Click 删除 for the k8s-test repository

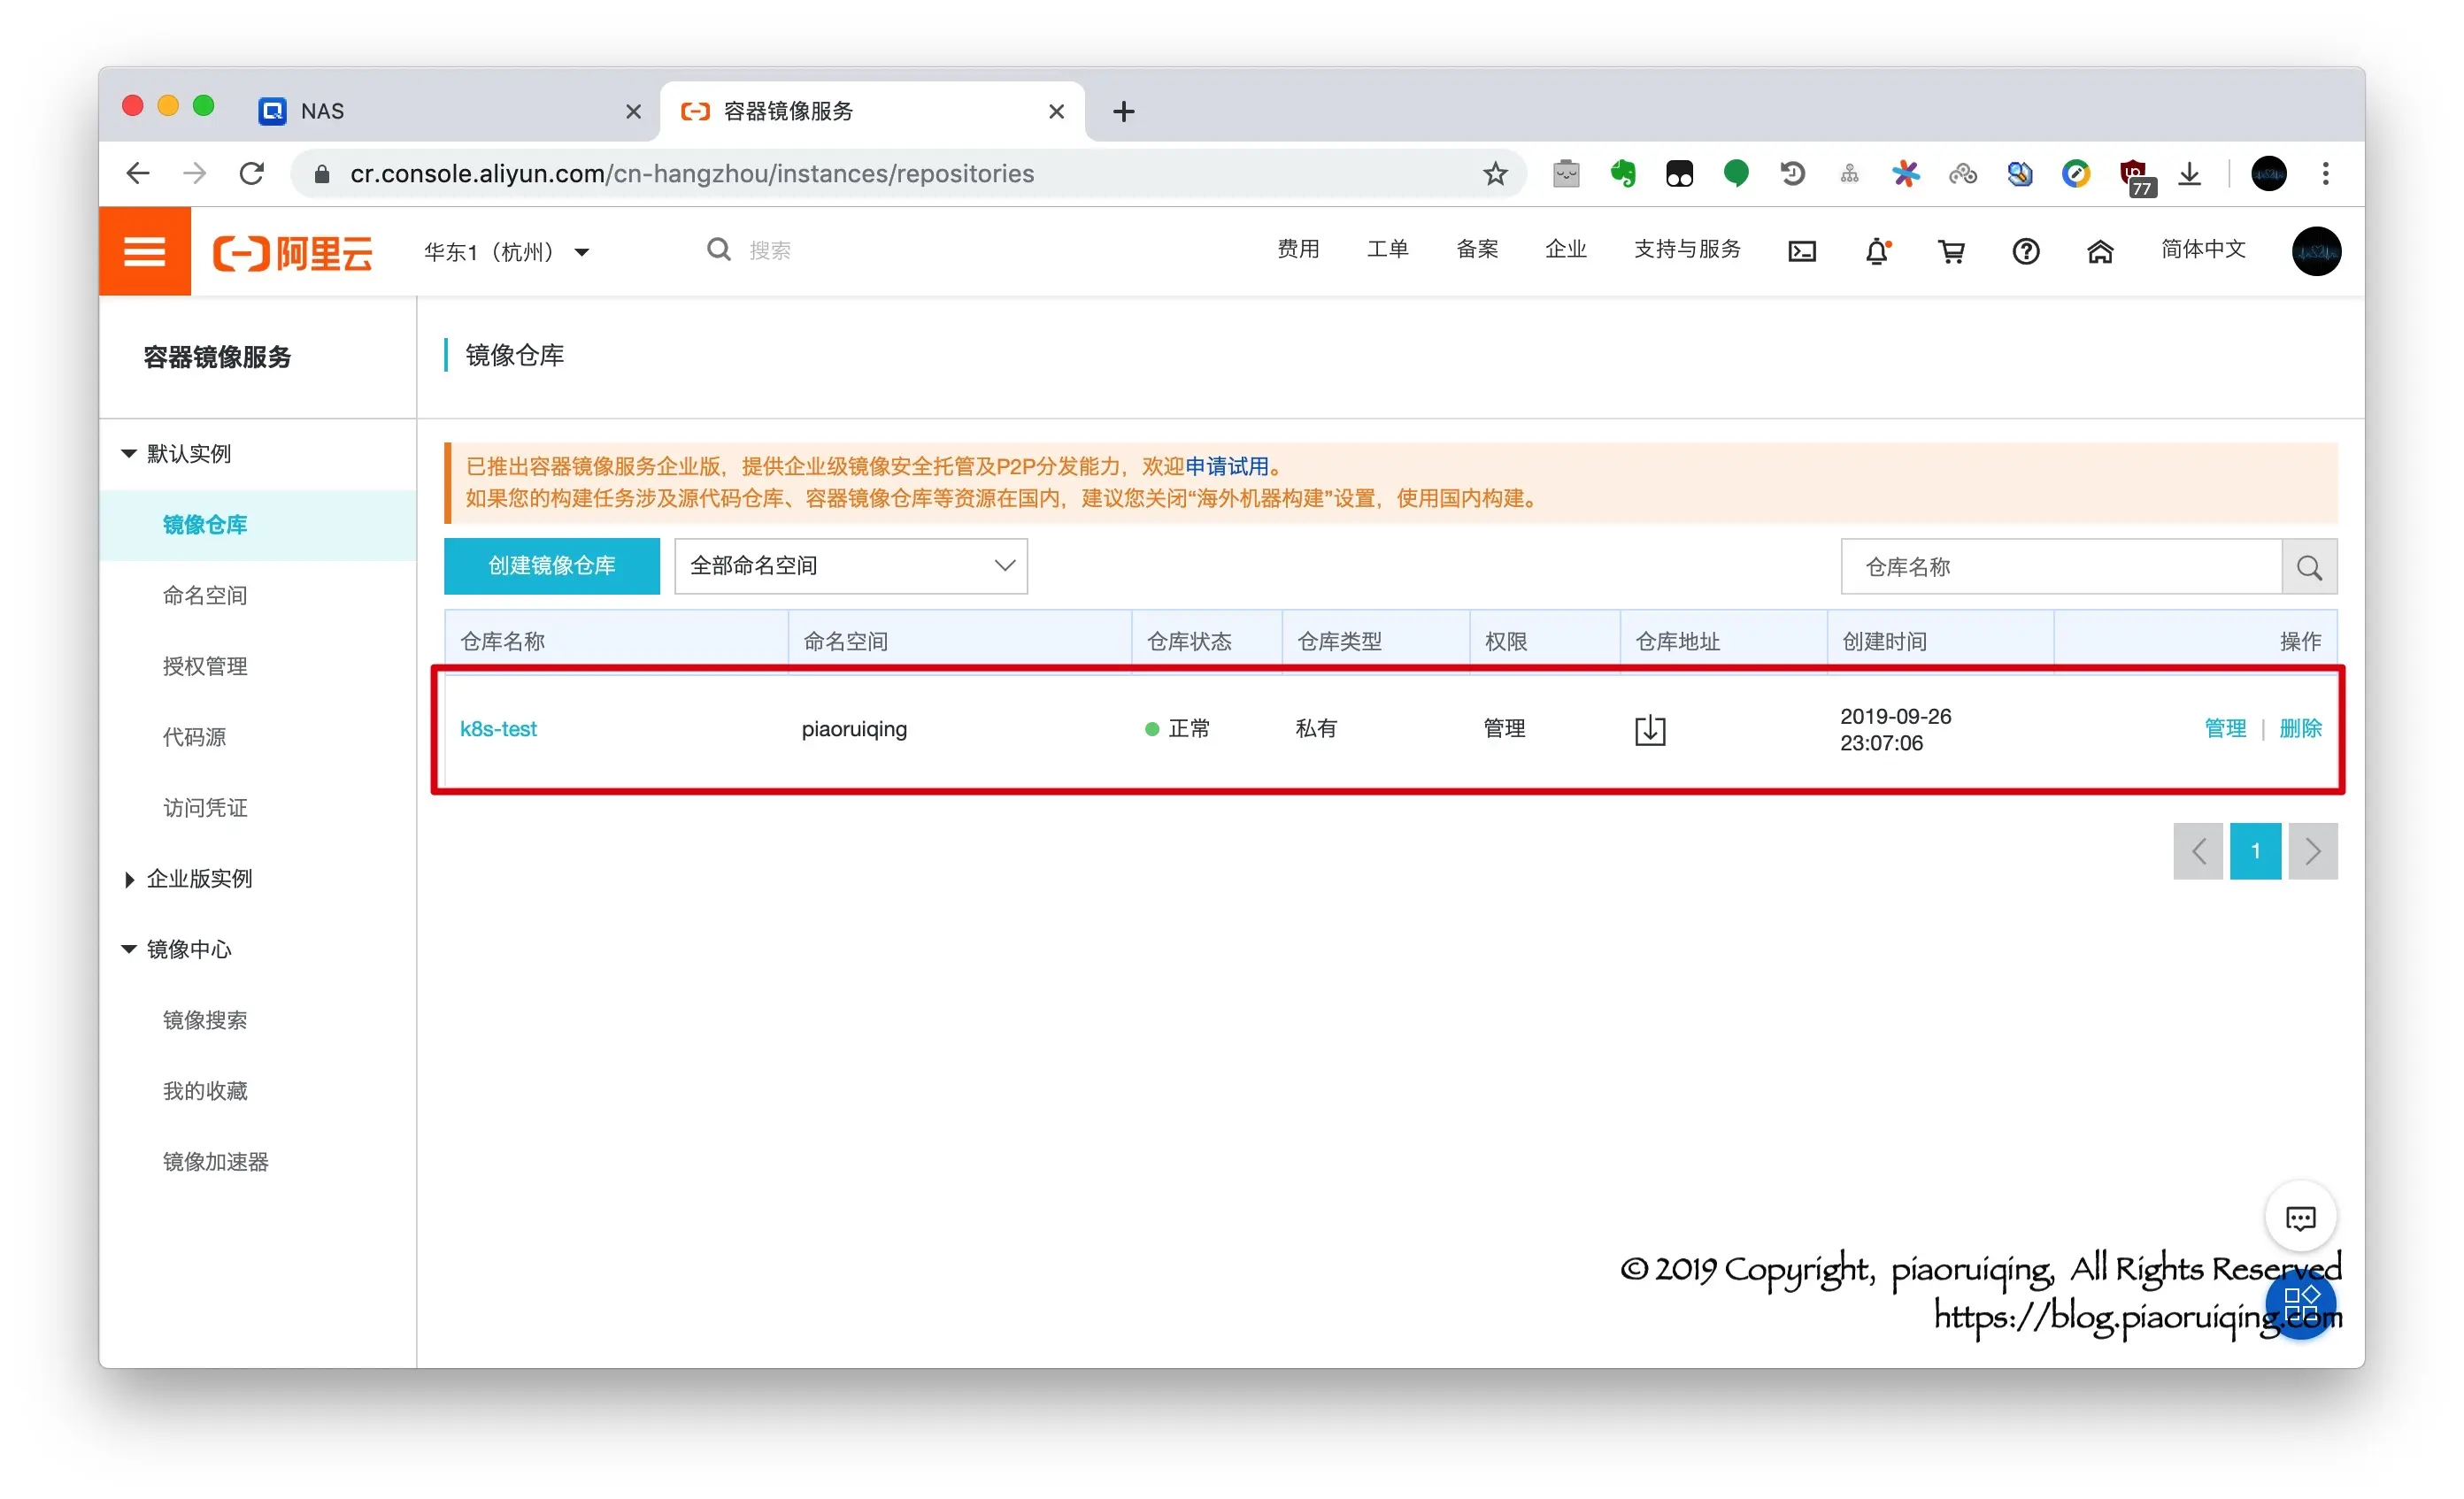point(2299,728)
